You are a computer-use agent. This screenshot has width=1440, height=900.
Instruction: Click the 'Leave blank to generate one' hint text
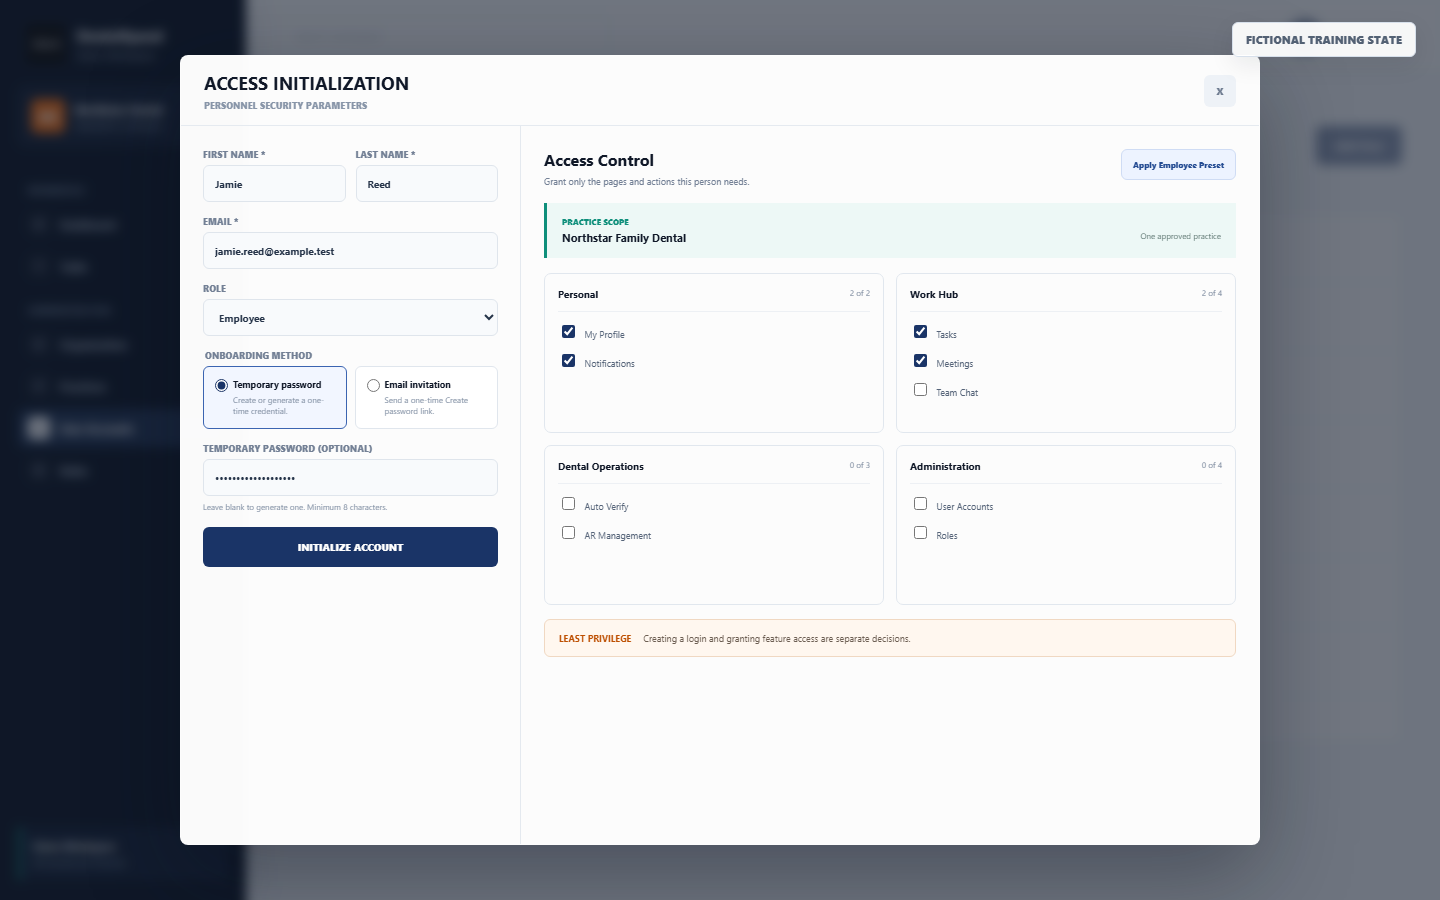click(295, 508)
